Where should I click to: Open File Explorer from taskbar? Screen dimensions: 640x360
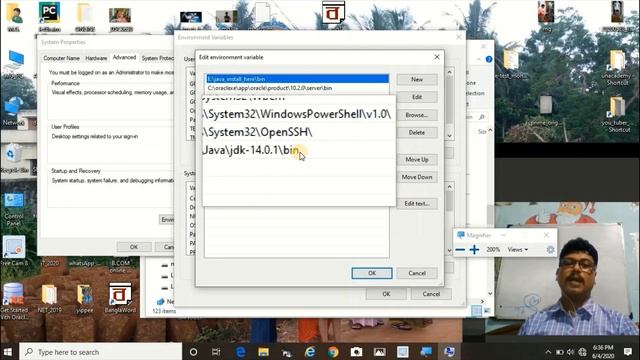point(263,352)
